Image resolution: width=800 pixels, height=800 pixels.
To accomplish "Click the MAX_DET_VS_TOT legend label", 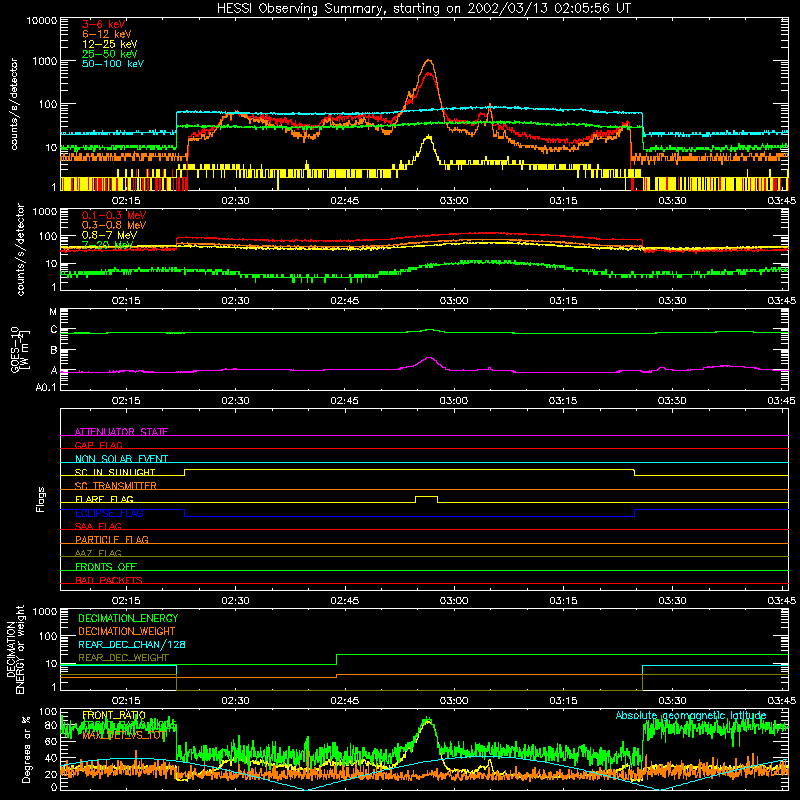I will (x=123, y=735).
